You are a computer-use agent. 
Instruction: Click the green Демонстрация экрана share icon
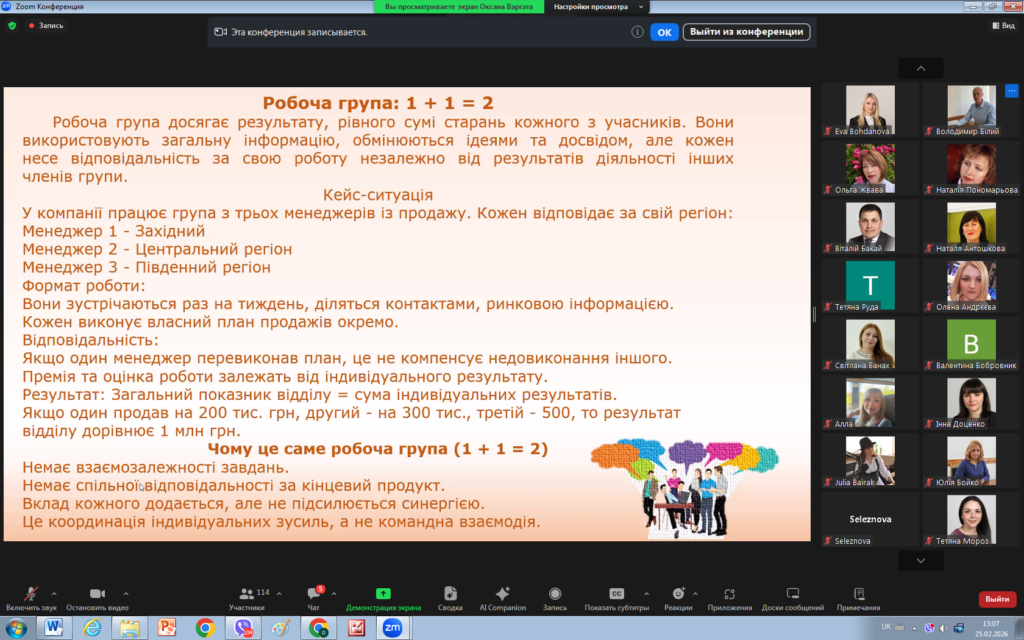tap(383, 594)
